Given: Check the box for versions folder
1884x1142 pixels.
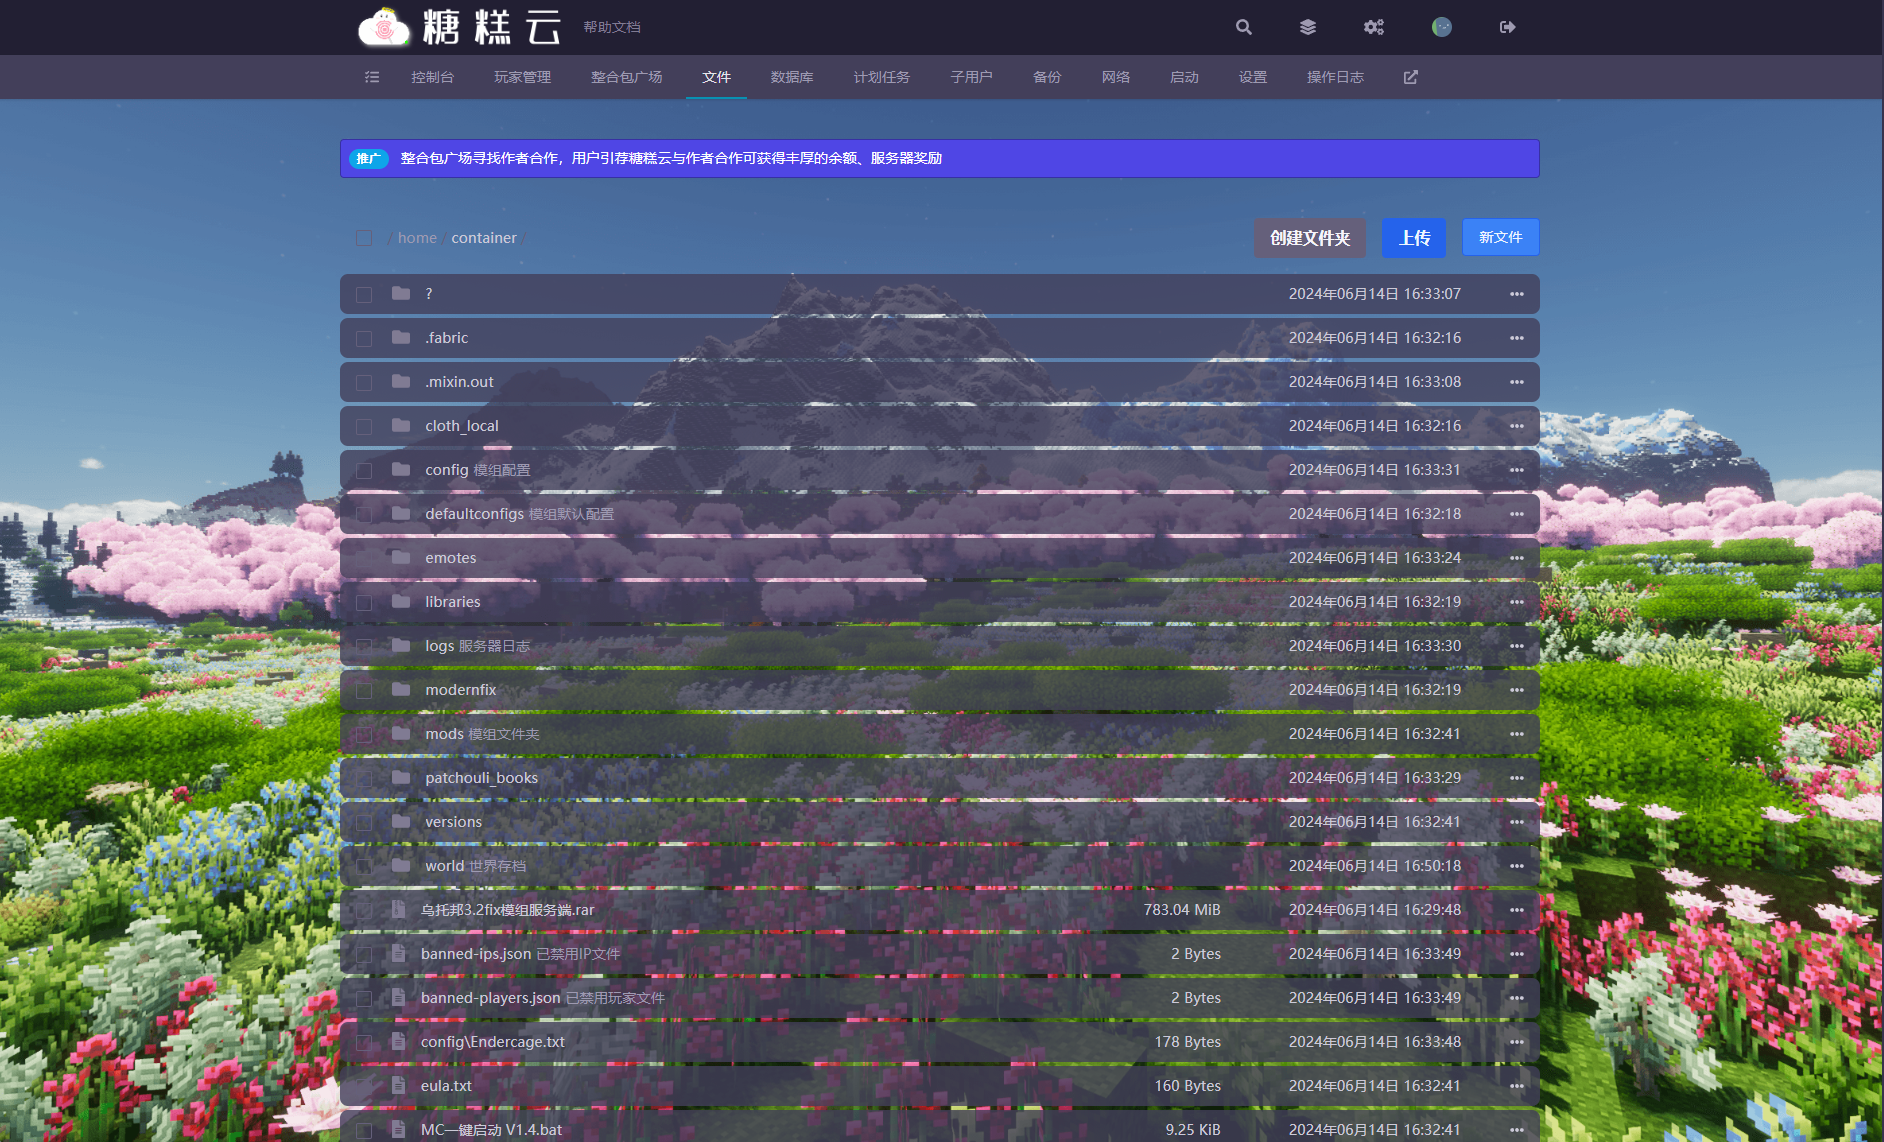Looking at the screenshot, I should pyautogui.click(x=364, y=823).
